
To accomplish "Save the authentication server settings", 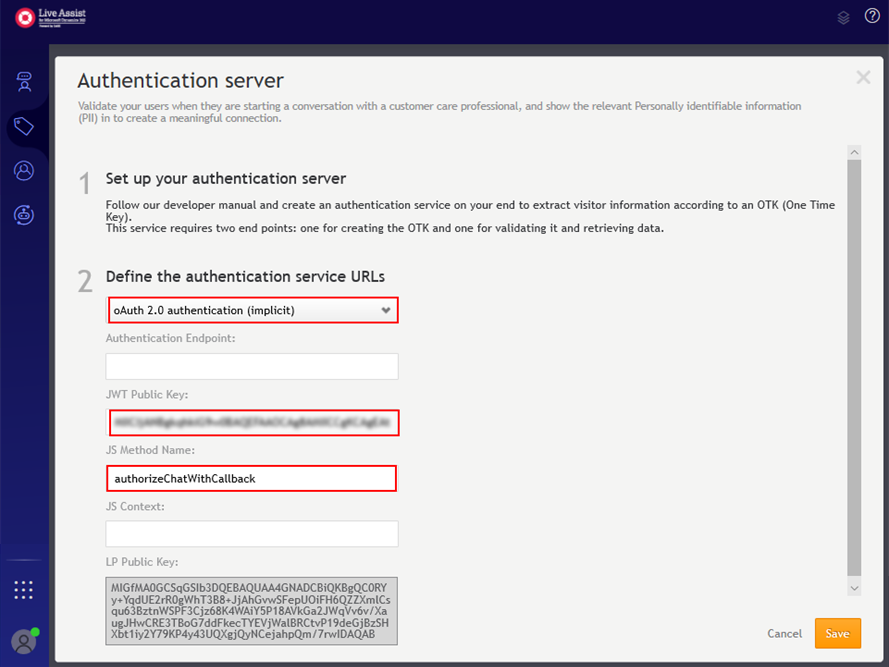I will pos(837,633).
